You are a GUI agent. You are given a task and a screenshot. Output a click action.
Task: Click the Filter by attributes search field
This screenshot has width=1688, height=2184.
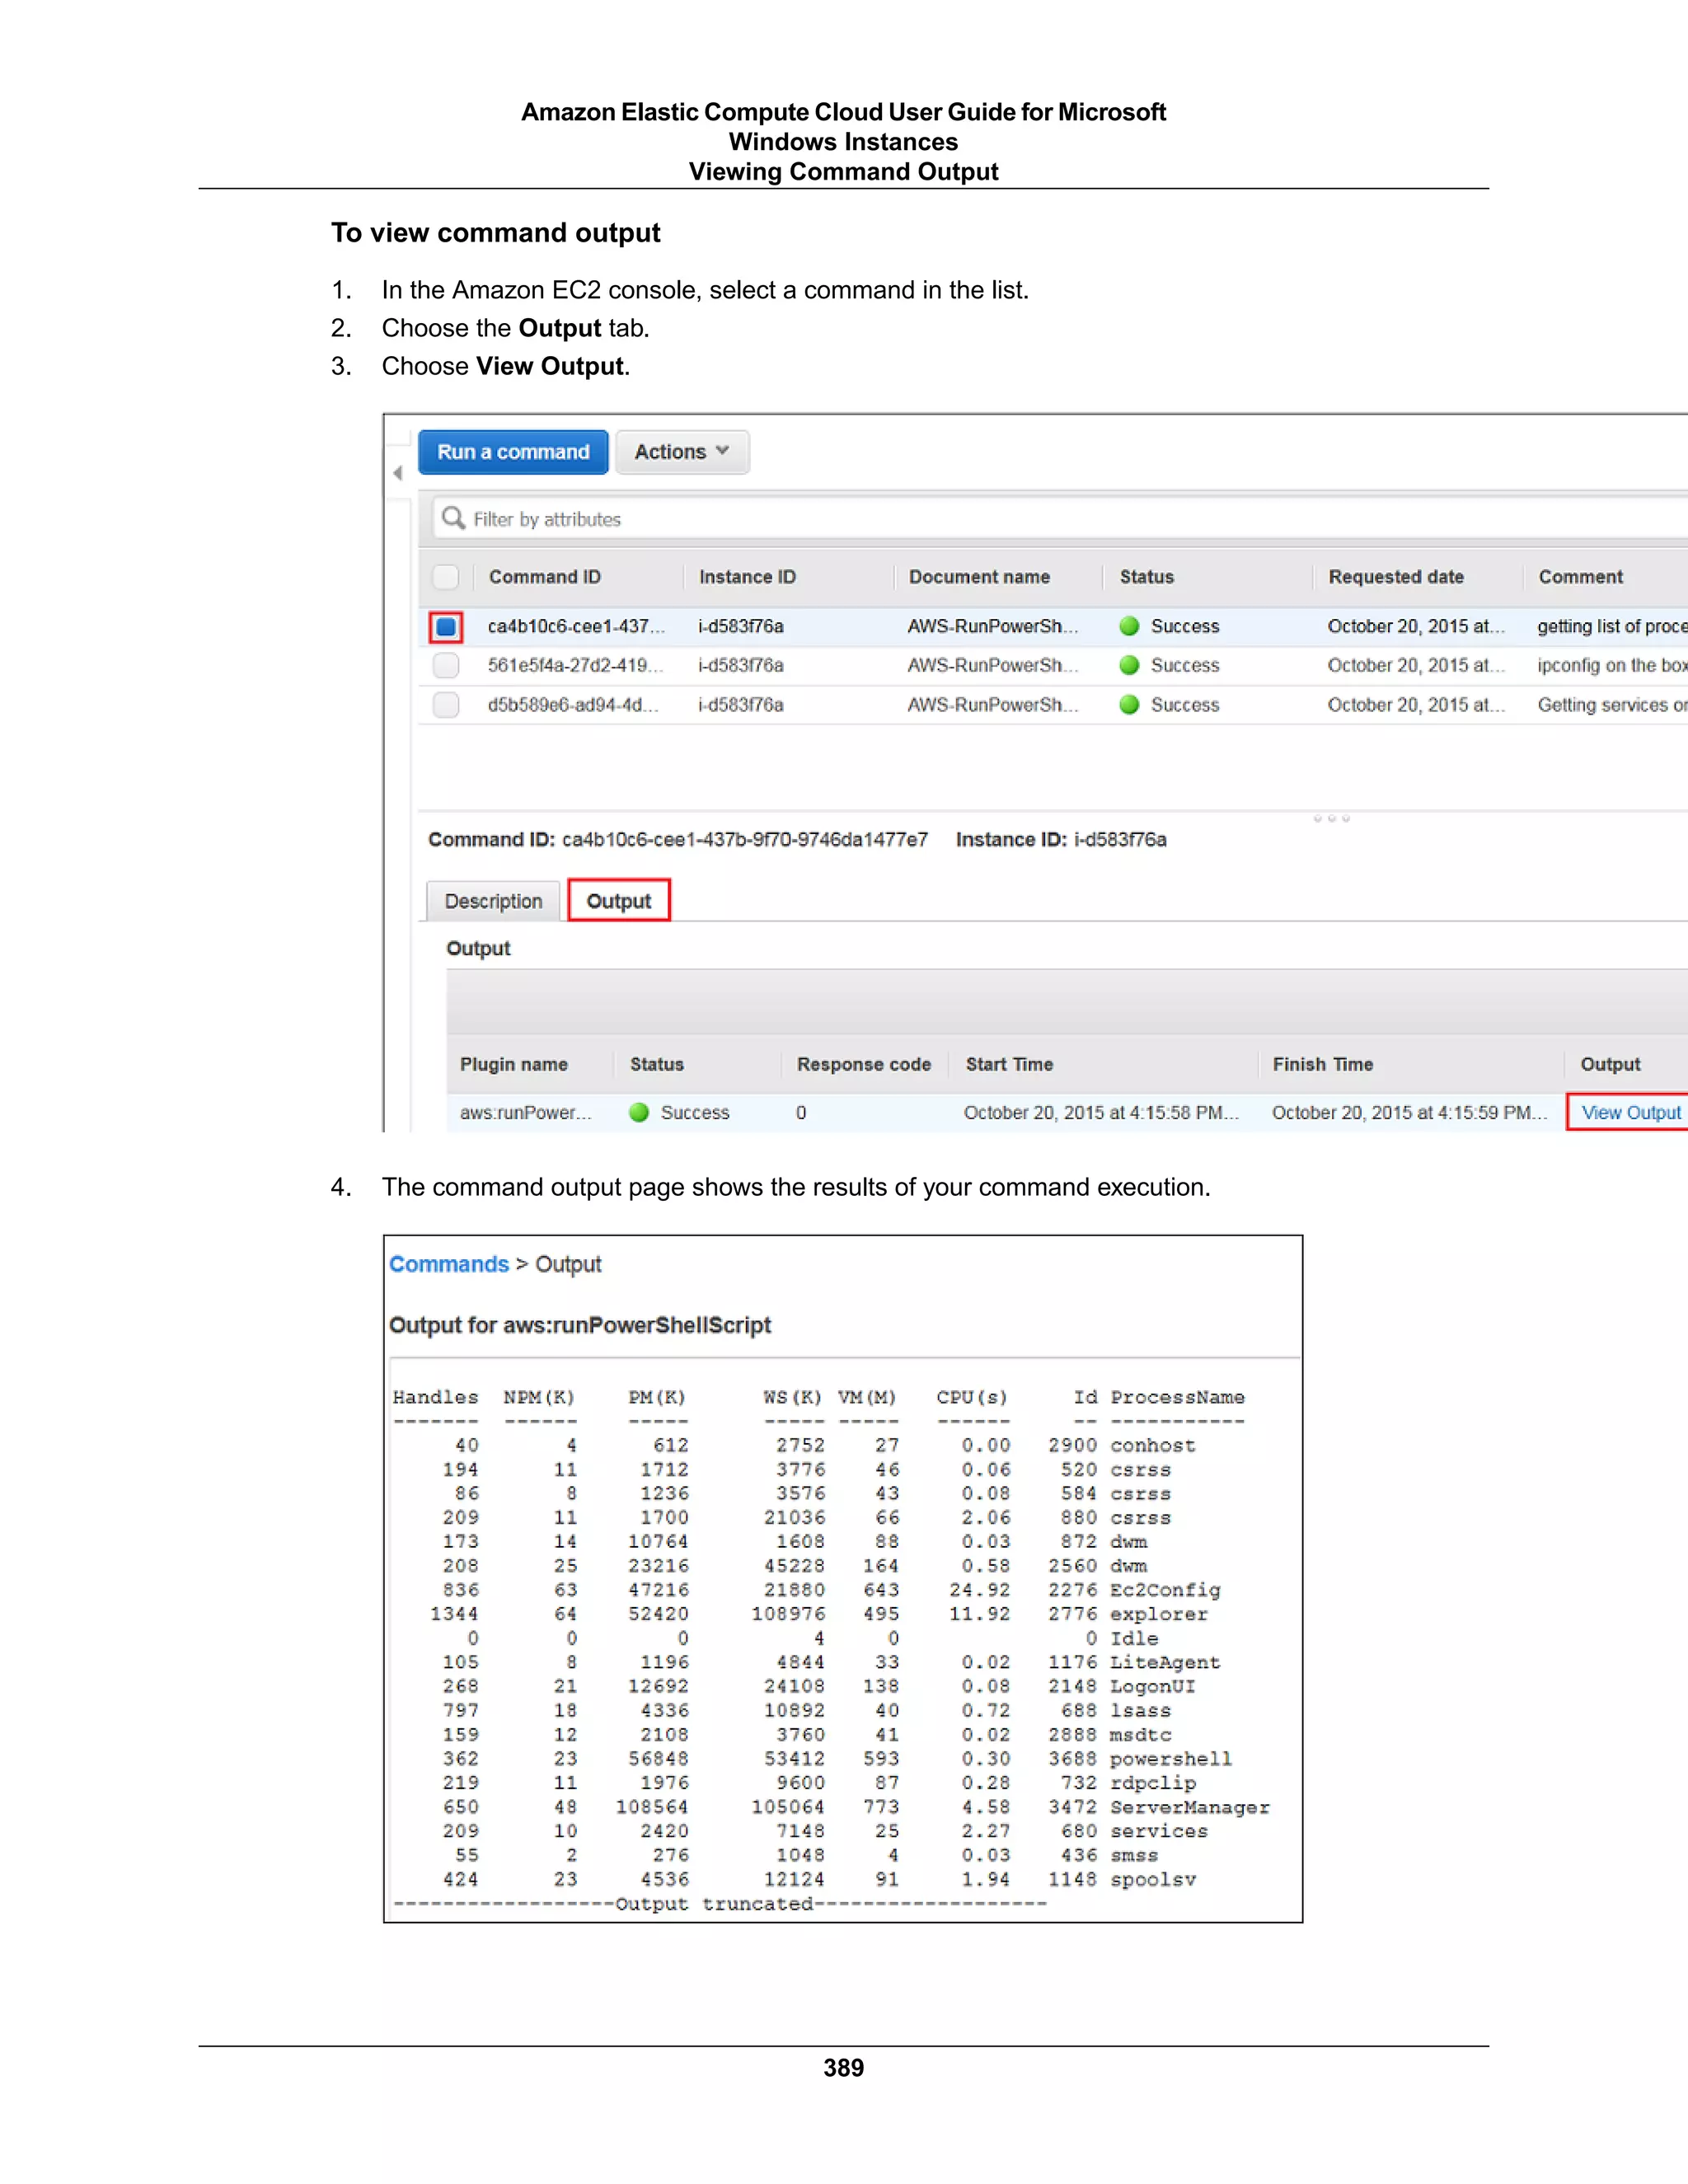coord(1060,519)
